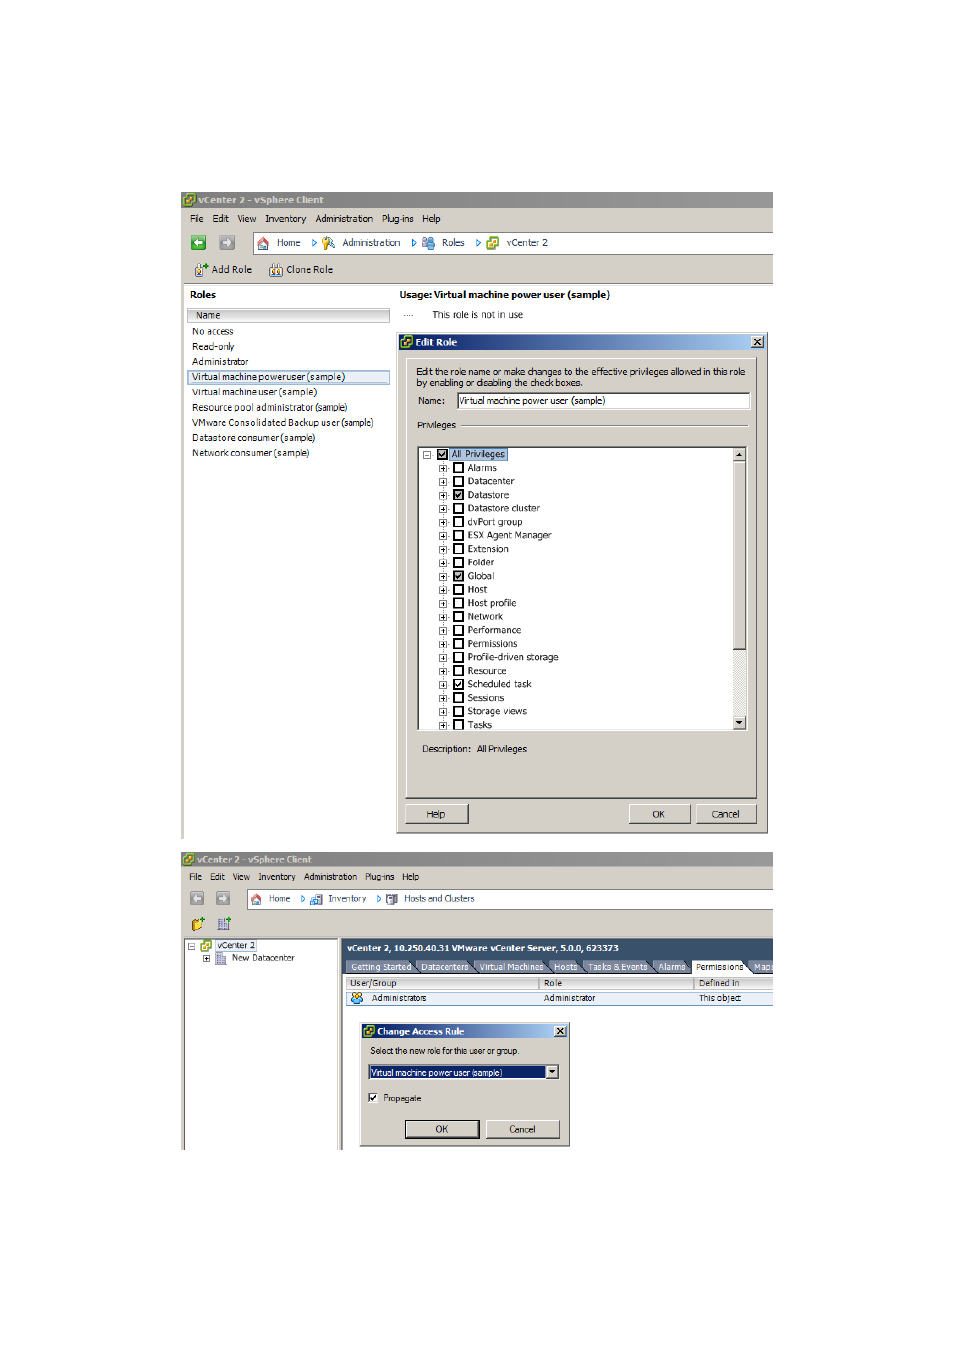Close the Edit Role dialog
This screenshot has width=955, height=1350.
[757, 342]
